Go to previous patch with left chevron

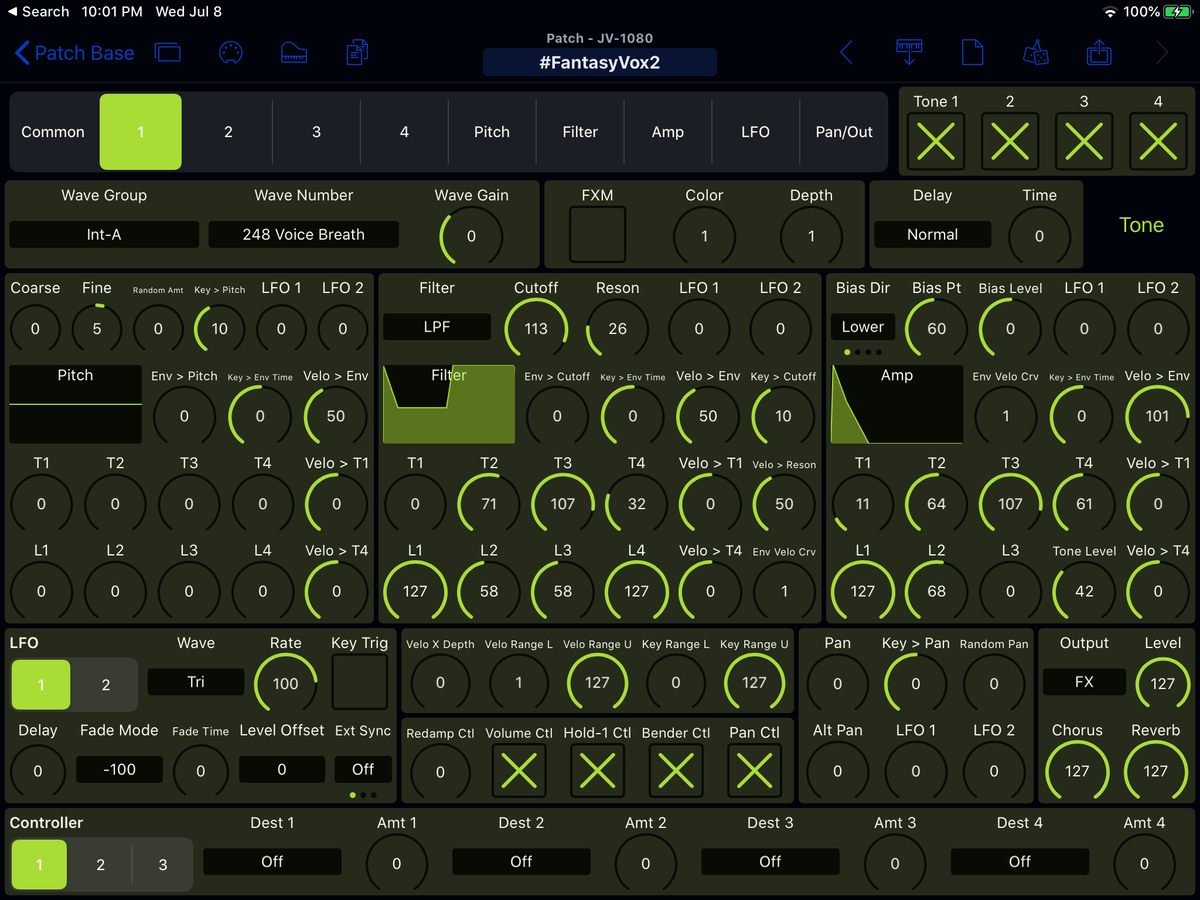(x=846, y=53)
